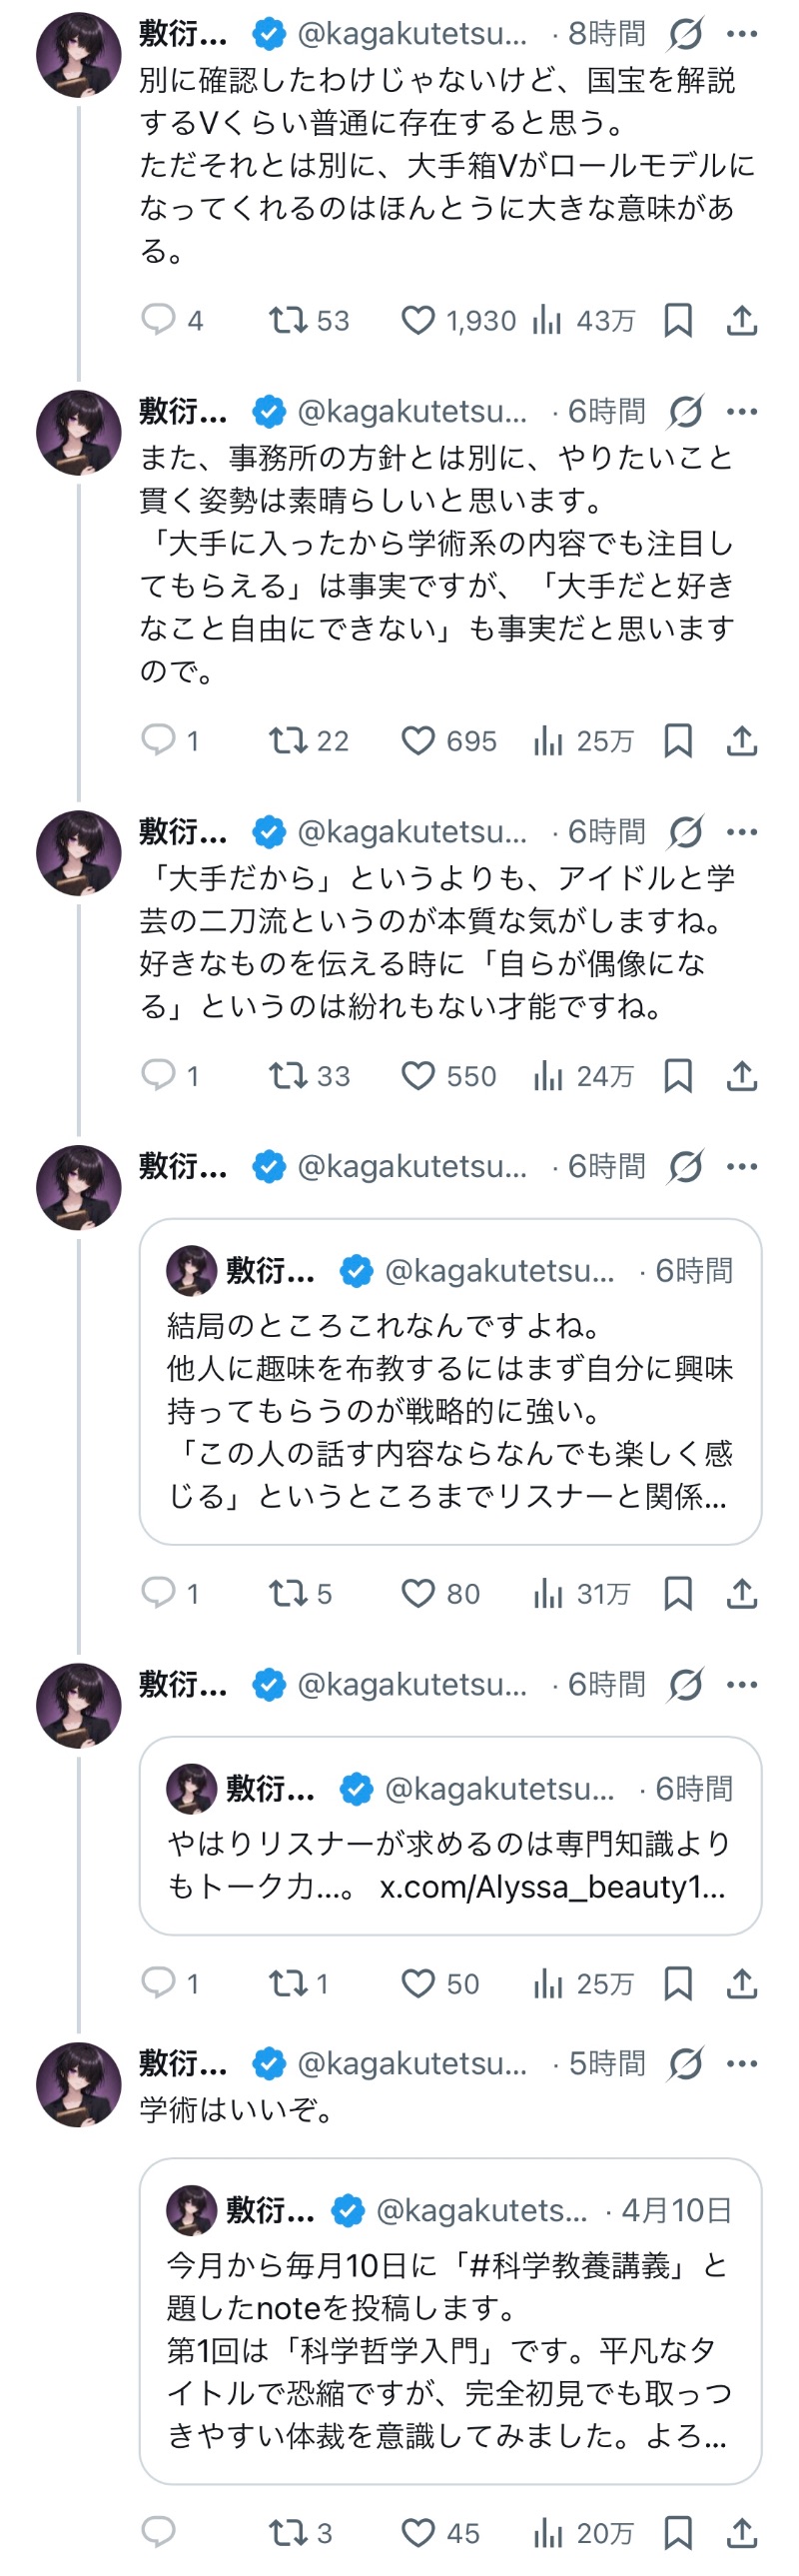
Task: Share the tweet with 50 likes
Action: (741, 1983)
